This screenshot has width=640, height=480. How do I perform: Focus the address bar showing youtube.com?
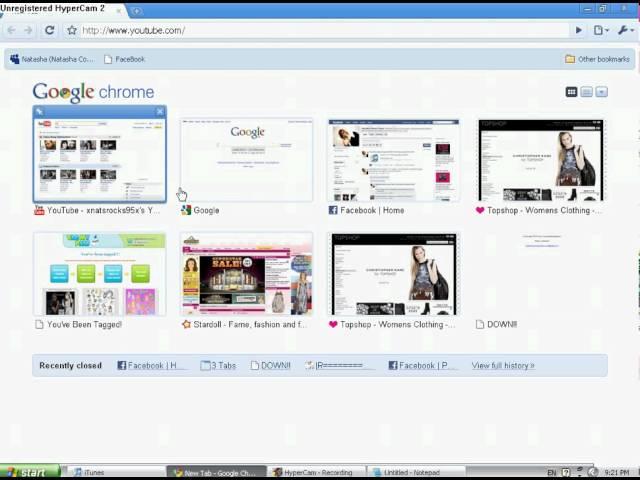[323, 31]
